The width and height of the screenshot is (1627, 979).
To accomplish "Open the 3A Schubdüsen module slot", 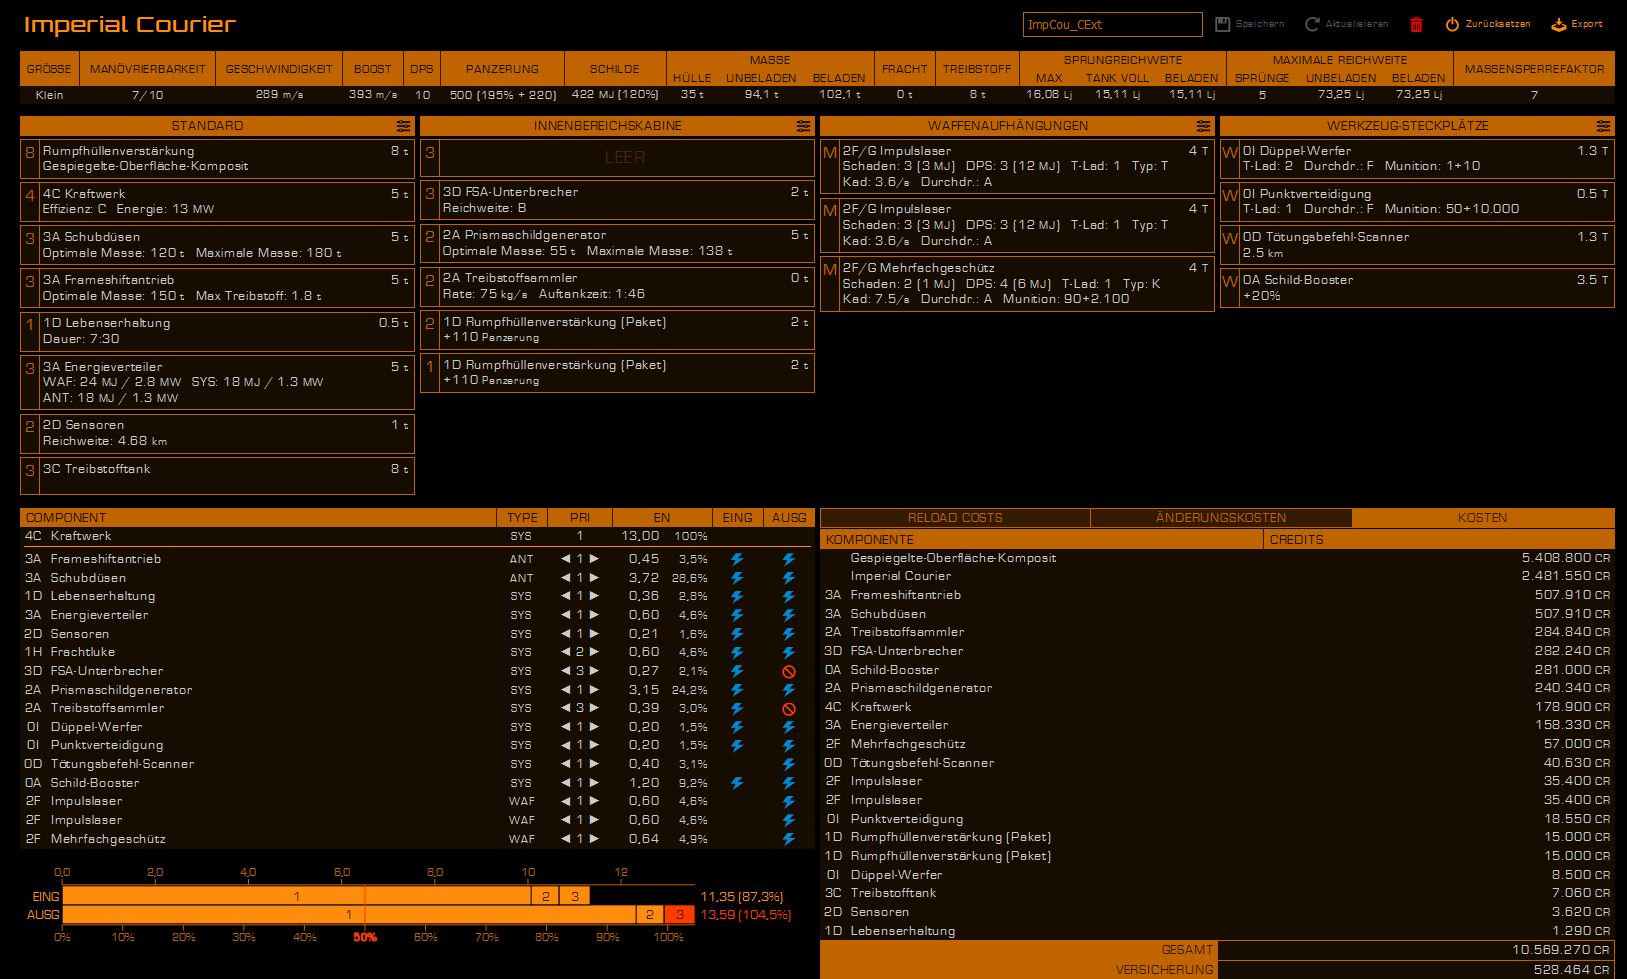I will (x=217, y=244).
